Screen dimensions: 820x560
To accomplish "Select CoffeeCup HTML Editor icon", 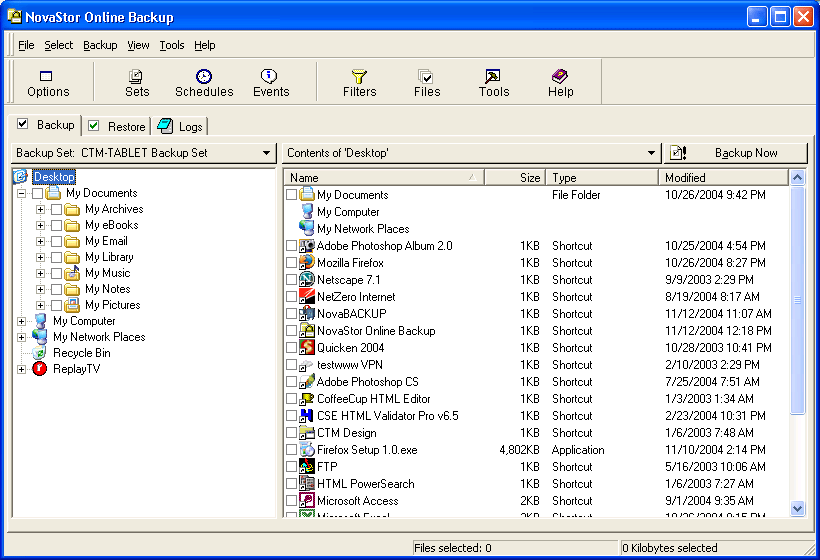I will (306, 398).
